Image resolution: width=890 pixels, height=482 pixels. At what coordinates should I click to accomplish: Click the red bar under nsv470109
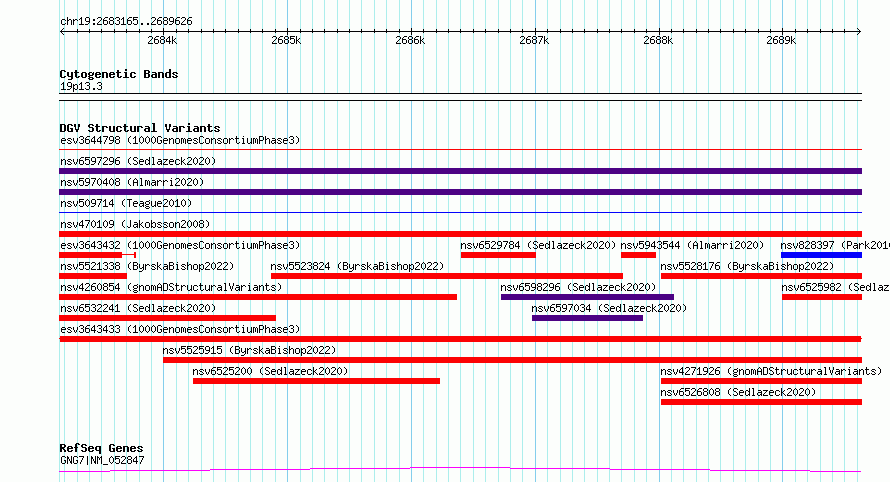click(460, 234)
